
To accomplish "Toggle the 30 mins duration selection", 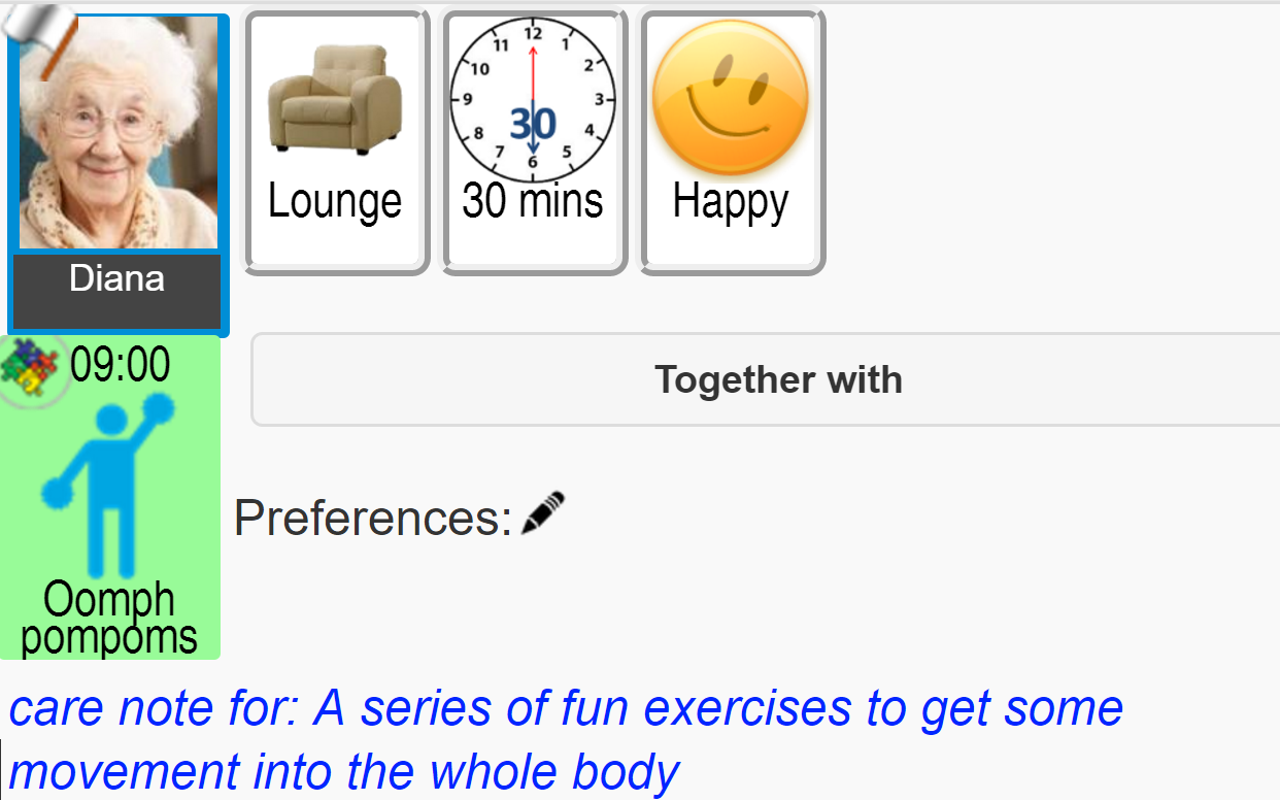I will (x=533, y=140).
